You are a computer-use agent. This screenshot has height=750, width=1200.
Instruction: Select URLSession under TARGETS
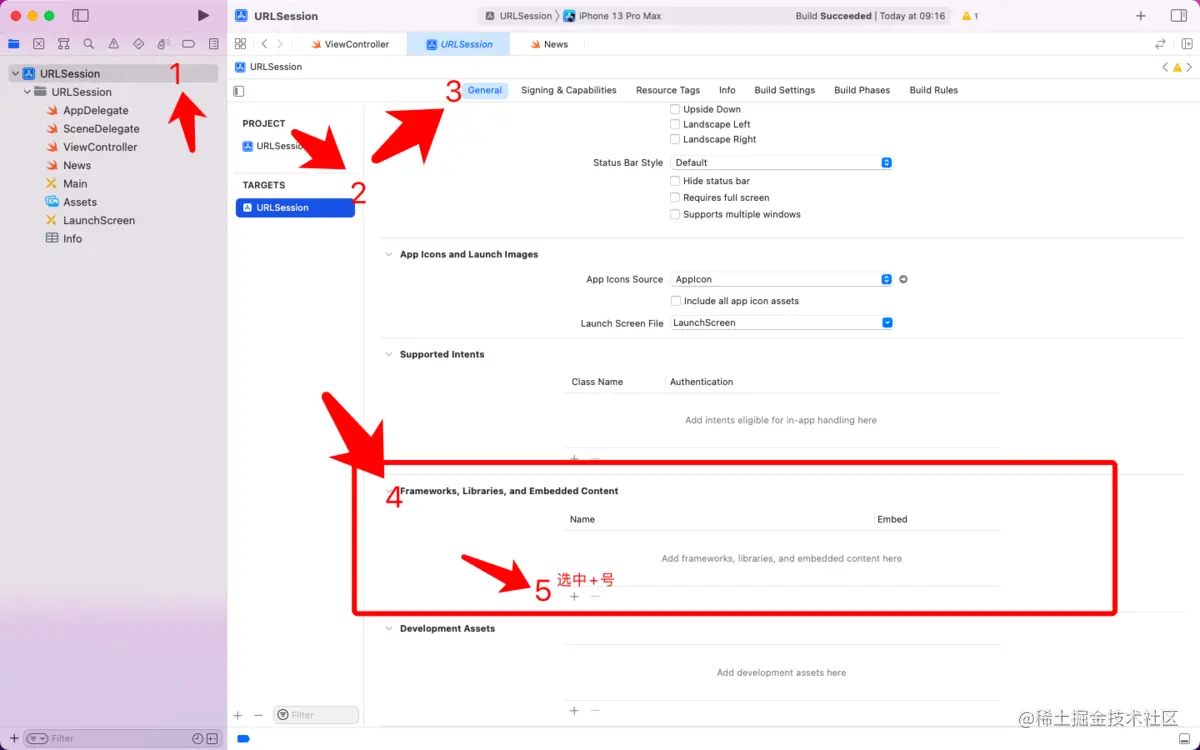coord(295,207)
